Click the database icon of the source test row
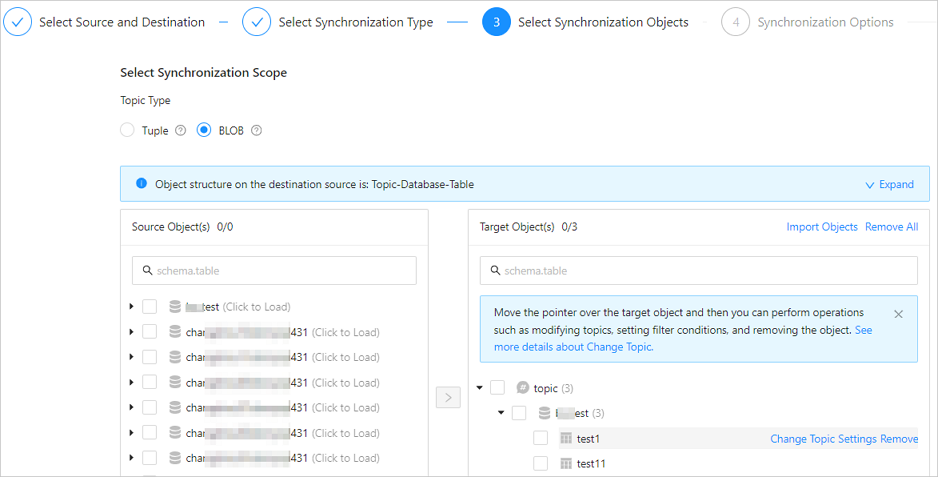The width and height of the screenshot is (938, 477). click(175, 307)
